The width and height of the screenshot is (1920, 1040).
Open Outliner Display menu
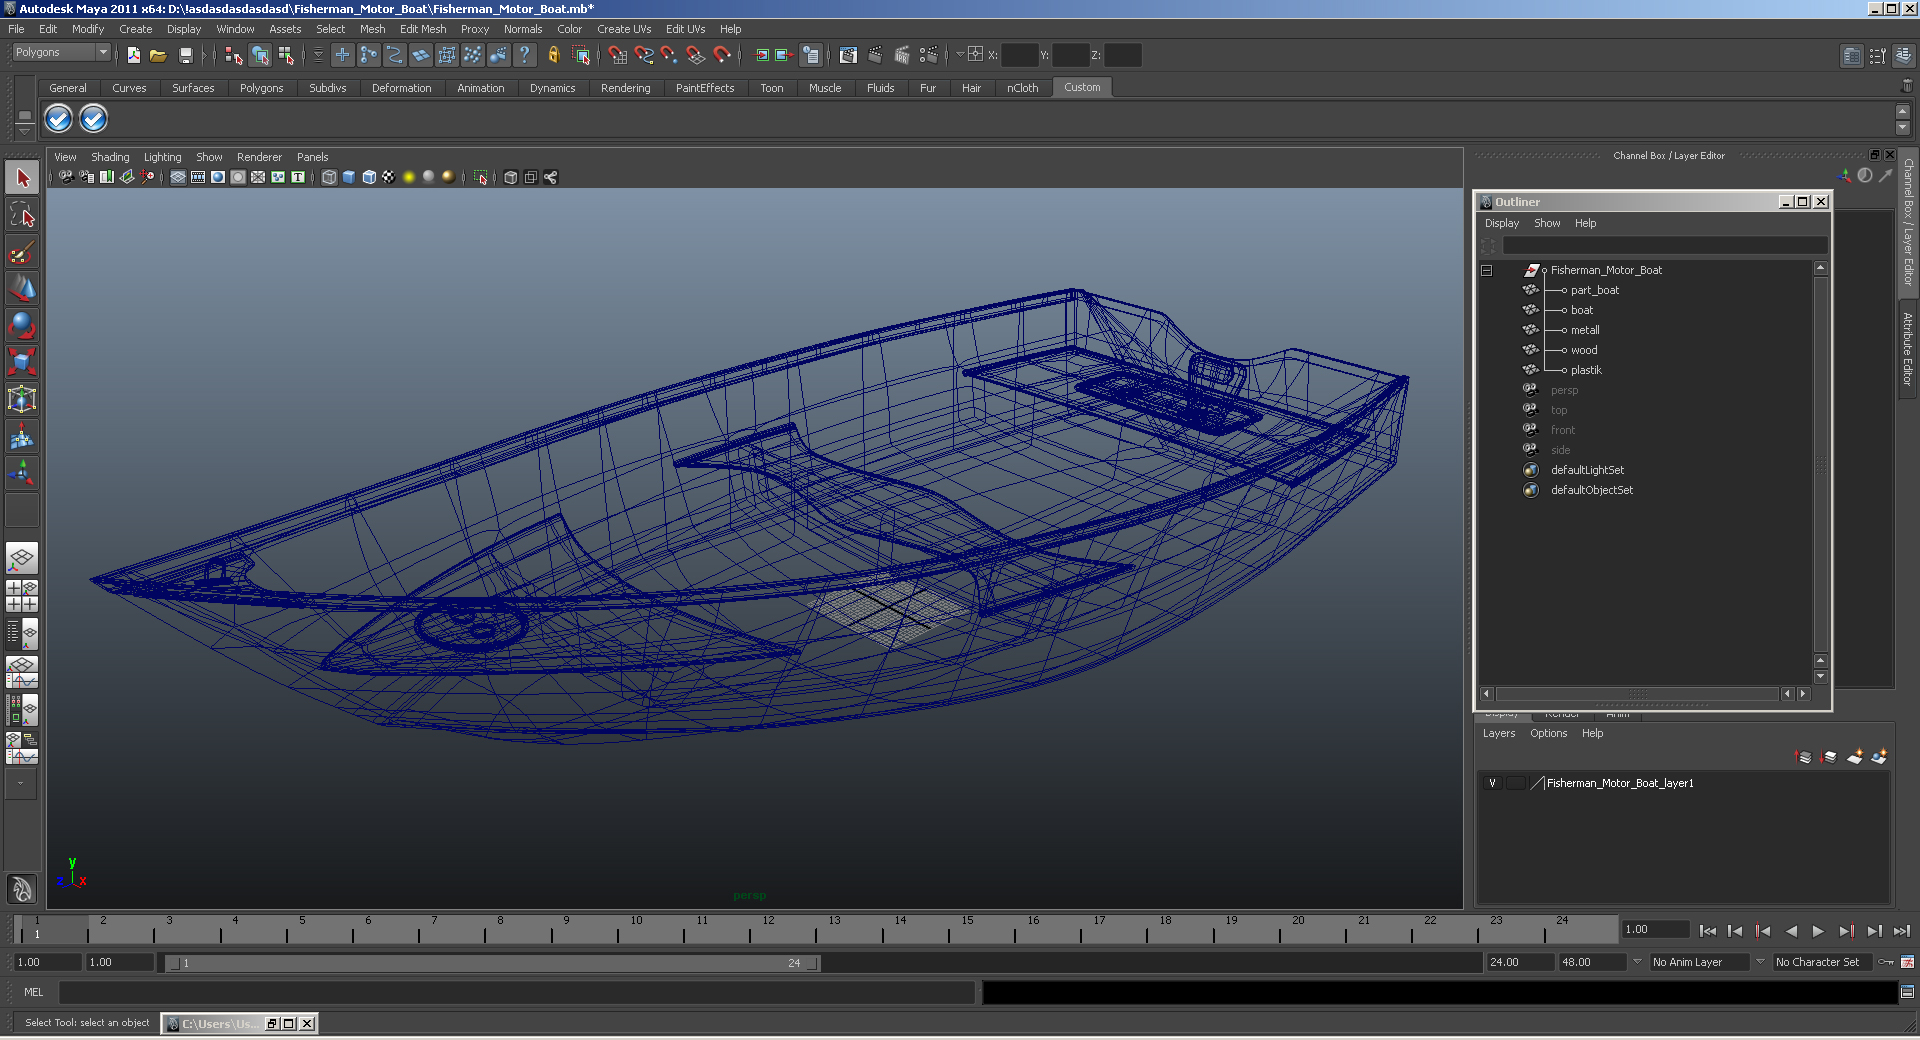(x=1501, y=223)
